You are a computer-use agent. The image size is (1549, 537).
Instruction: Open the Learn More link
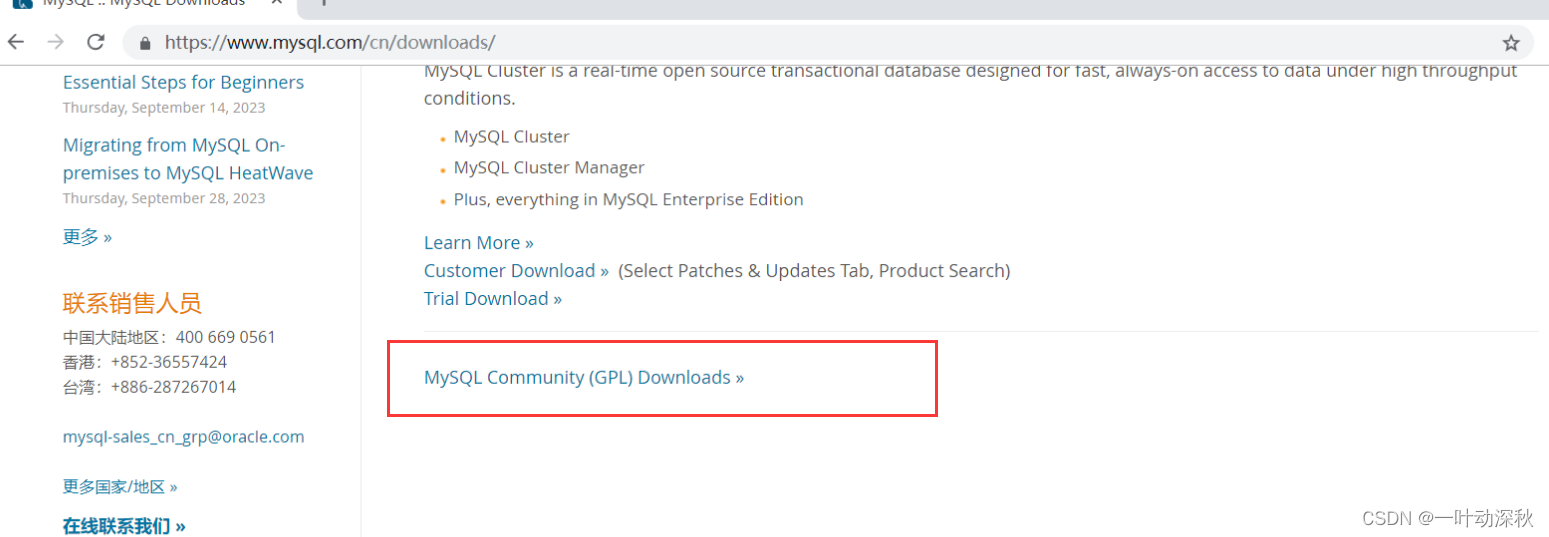point(478,243)
